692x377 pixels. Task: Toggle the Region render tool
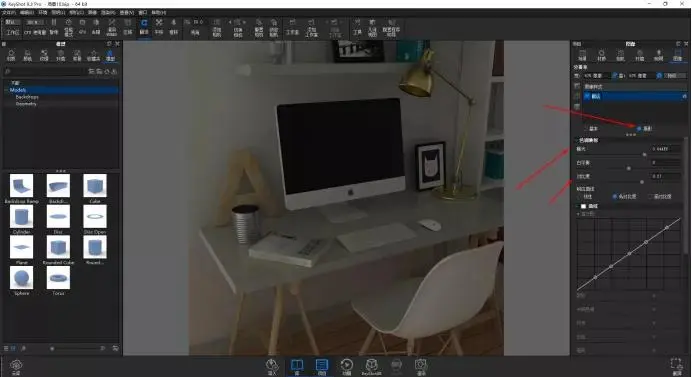click(128, 26)
